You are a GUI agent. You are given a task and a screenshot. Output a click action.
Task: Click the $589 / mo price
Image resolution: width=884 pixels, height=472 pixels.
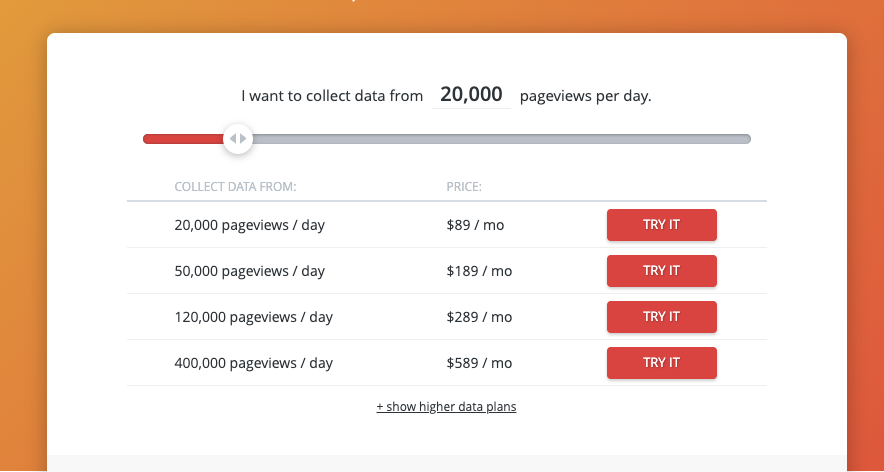click(x=479, y=363)
